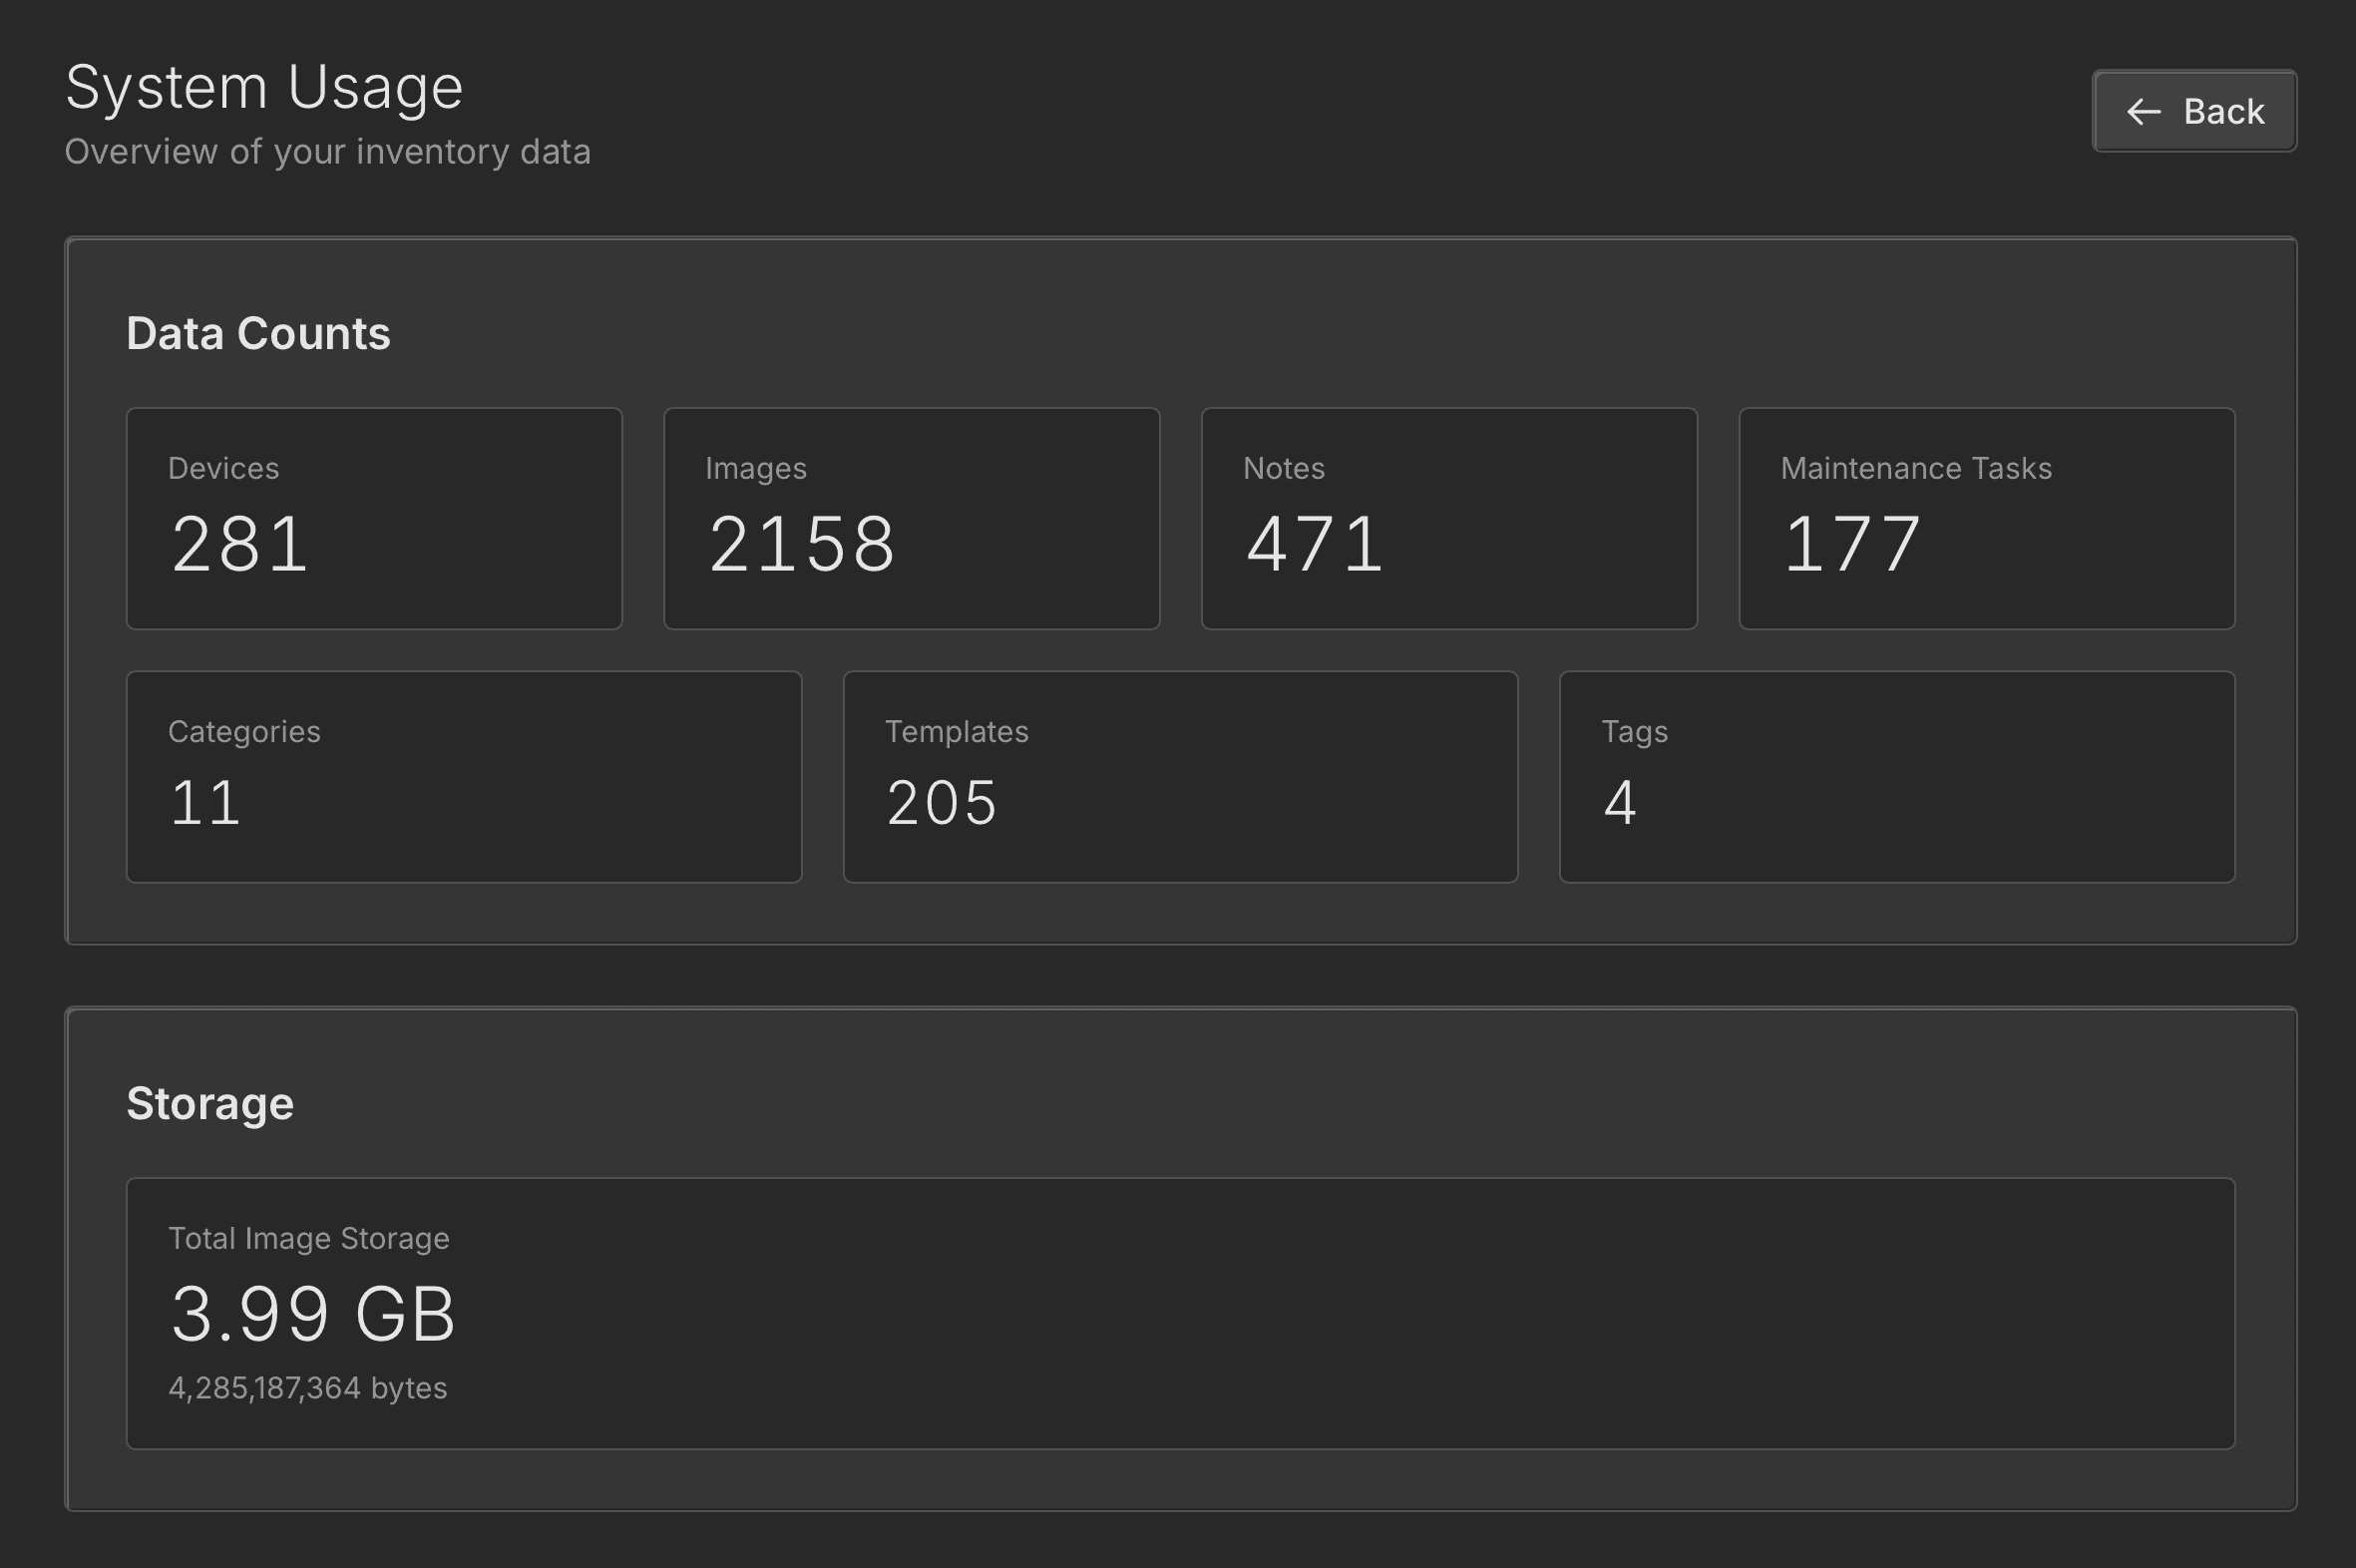Click the images count value 2158

(x=801, y=544)
